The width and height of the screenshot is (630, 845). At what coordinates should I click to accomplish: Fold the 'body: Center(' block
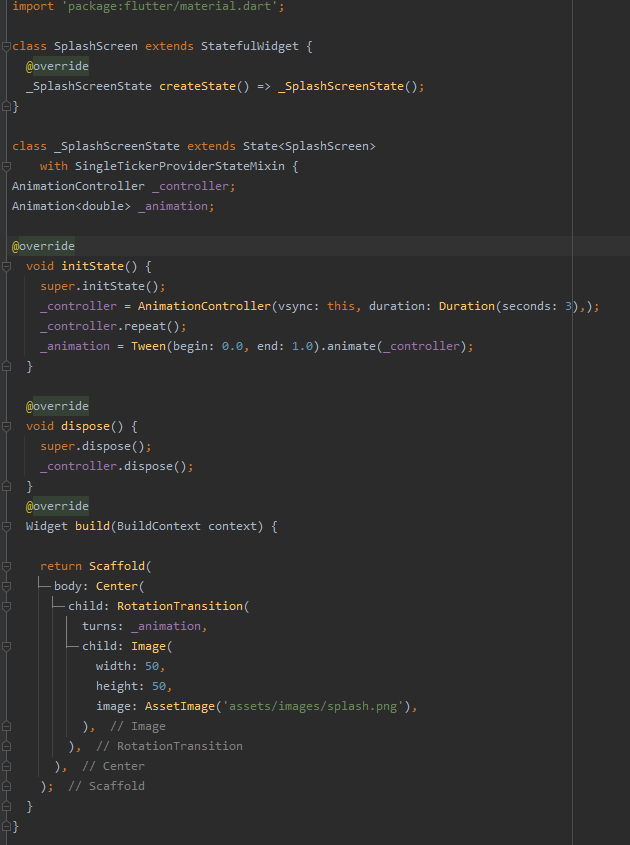pyautogui.click(x=6, y=586)
